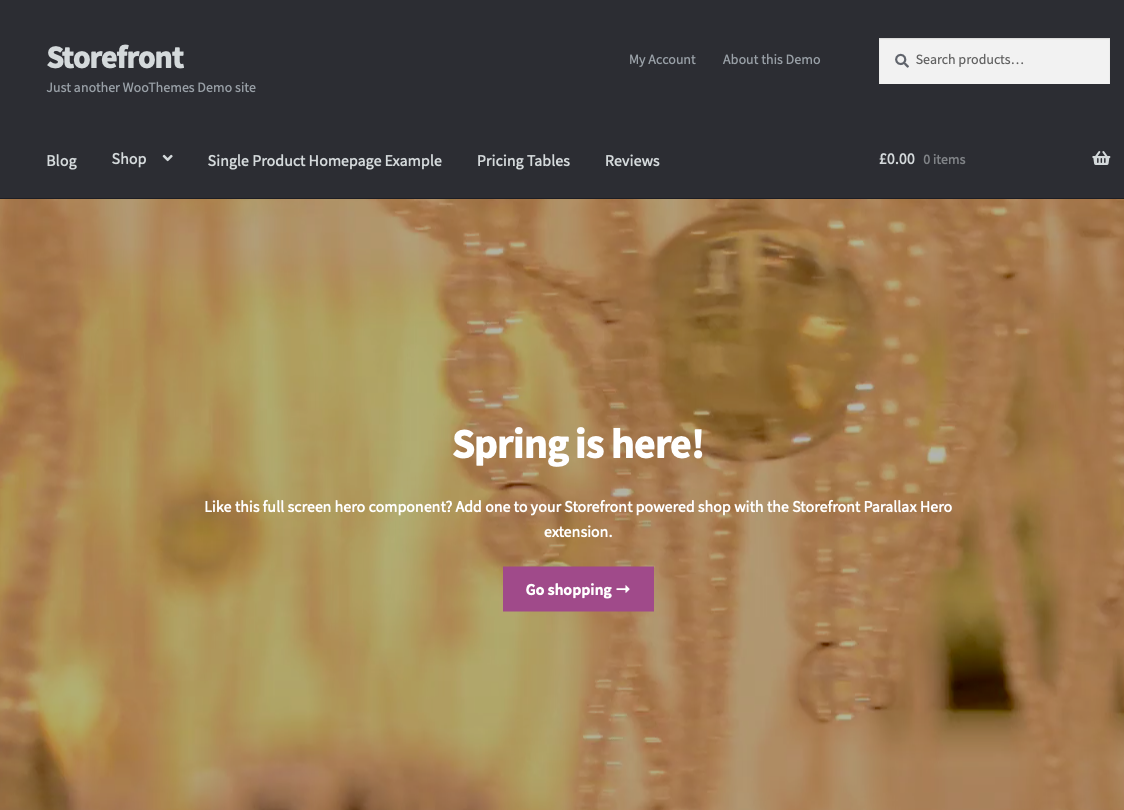The image size is (1124, 810).
Task: Open the Pricing Tables page
Action: pos(523,161)
